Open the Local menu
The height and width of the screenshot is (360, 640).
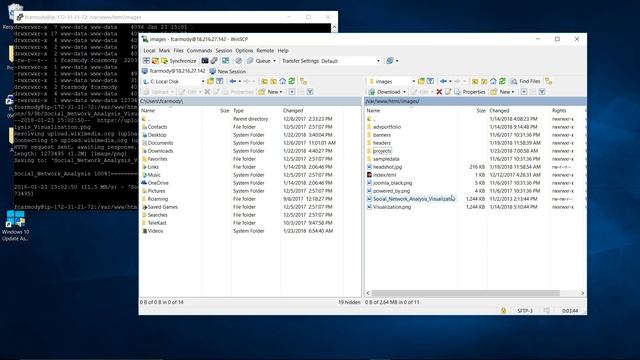point(149,51)
